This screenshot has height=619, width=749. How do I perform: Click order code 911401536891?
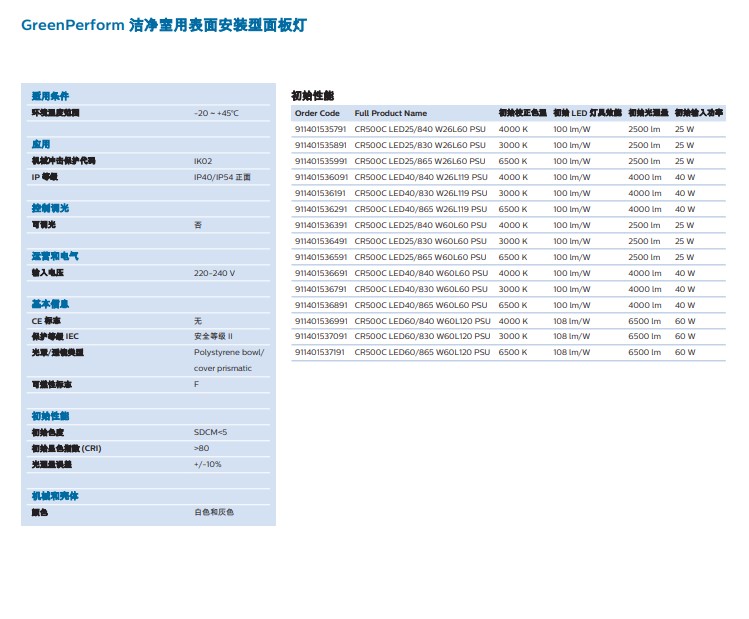pyautogui.click(x=321, y=305)
